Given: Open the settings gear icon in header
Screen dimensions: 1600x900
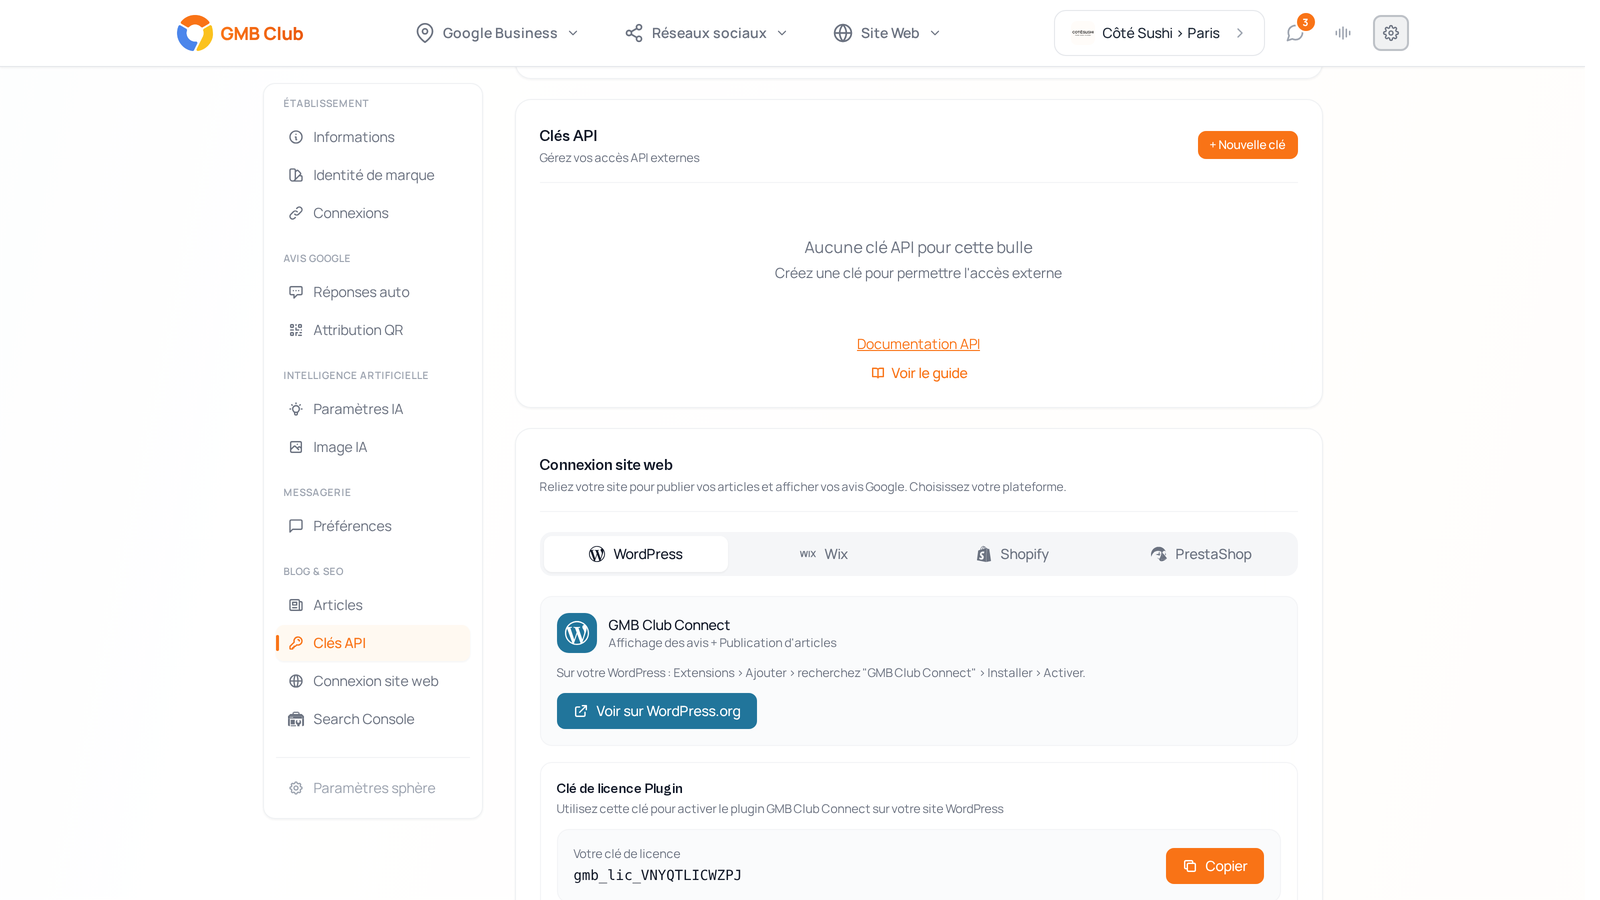Looking at the screenshot, I should click(x=1391, y=33).
